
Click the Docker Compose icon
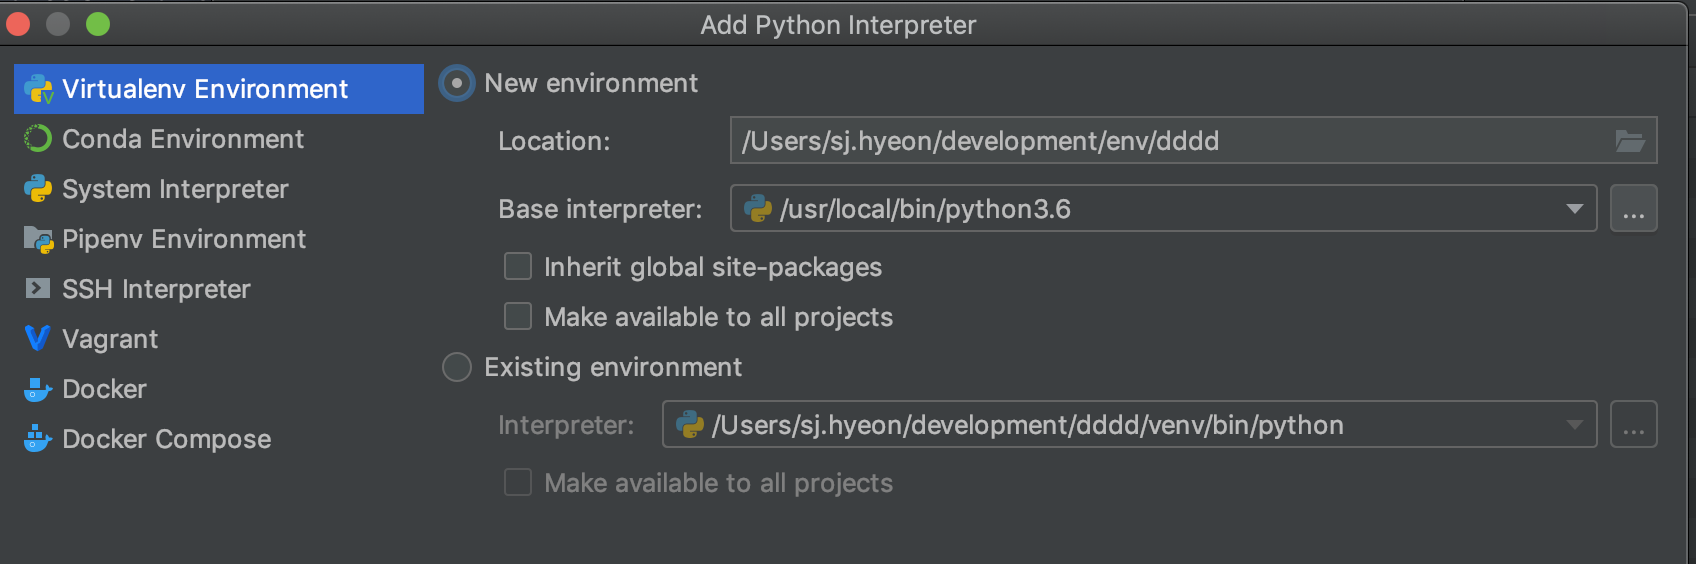click(x=38, y=439)
